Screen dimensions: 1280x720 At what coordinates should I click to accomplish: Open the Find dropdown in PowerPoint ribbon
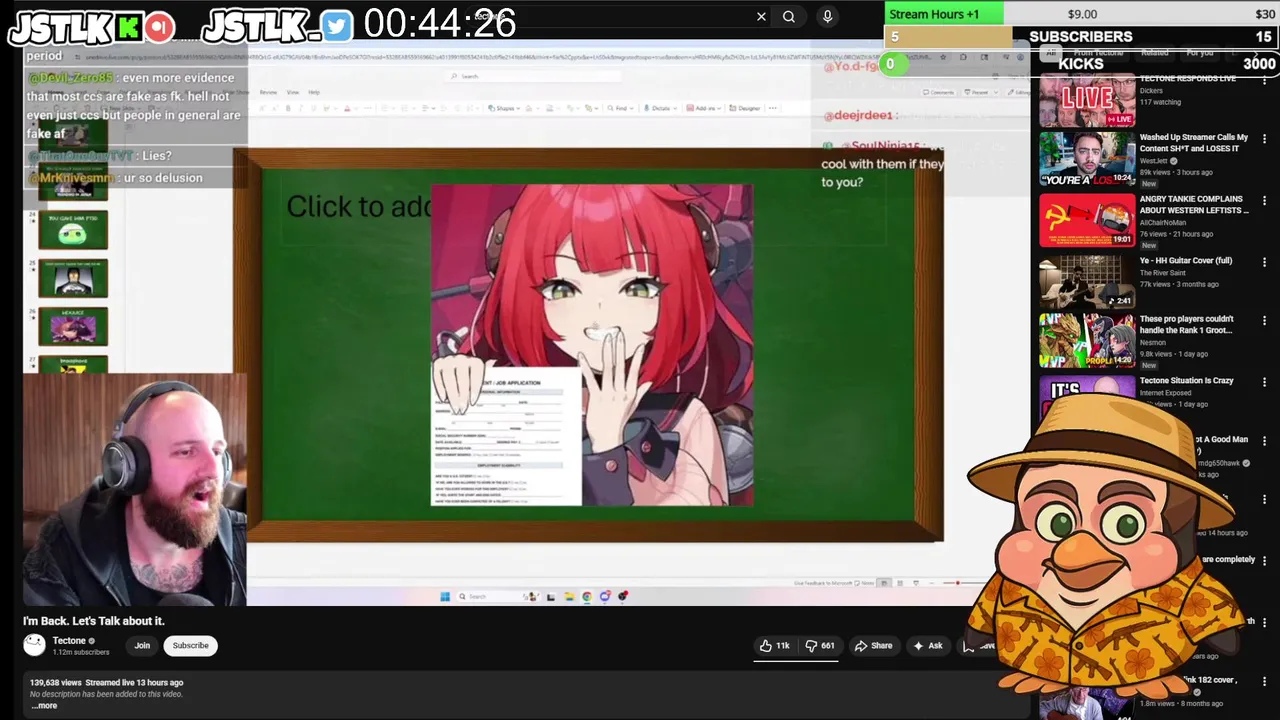click(x=620, y=108)
